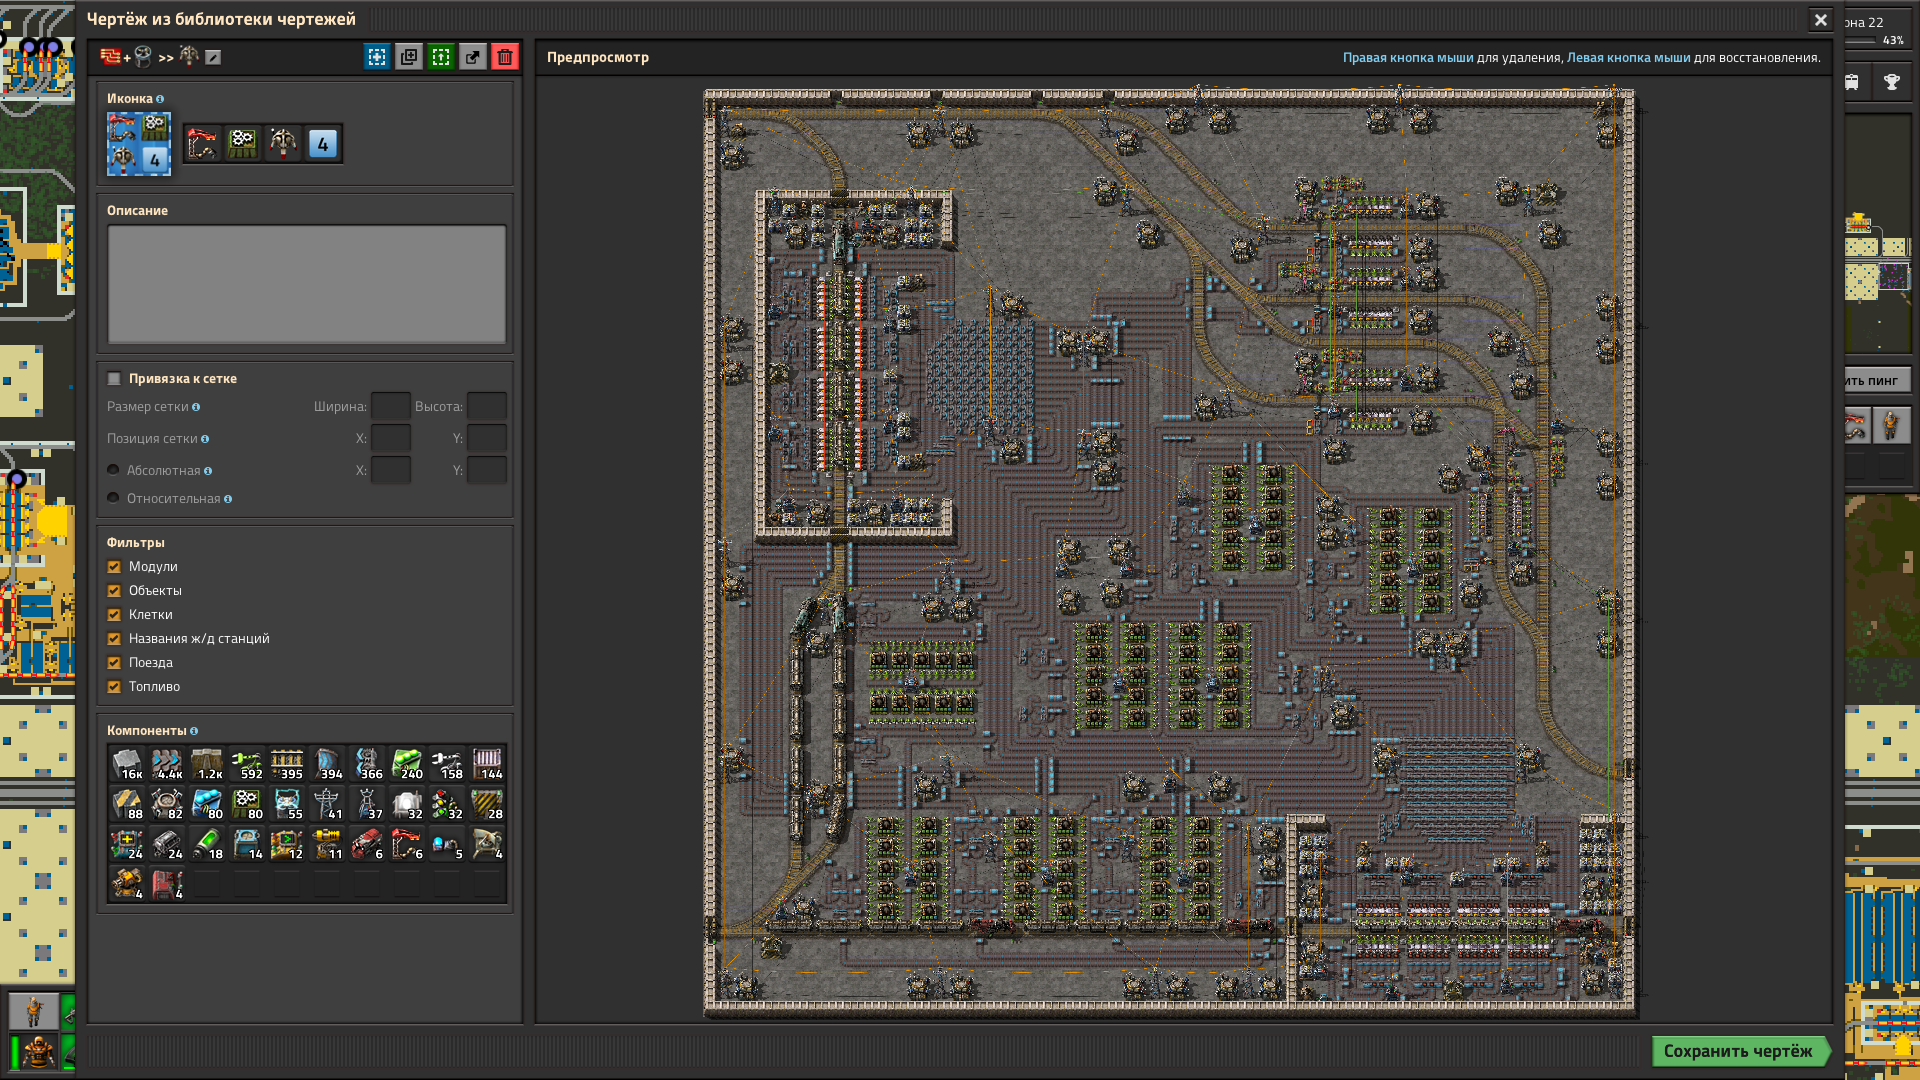Screen dimensions: 1920x1080
Task: Click the info icon next to Позиция сетки
Action: [205, 439]
